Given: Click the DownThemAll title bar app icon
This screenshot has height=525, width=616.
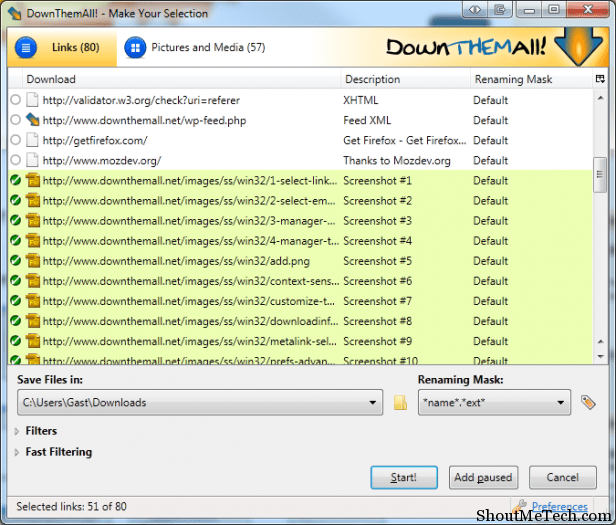Looking at the screenshot, I should tap(15, 13).
